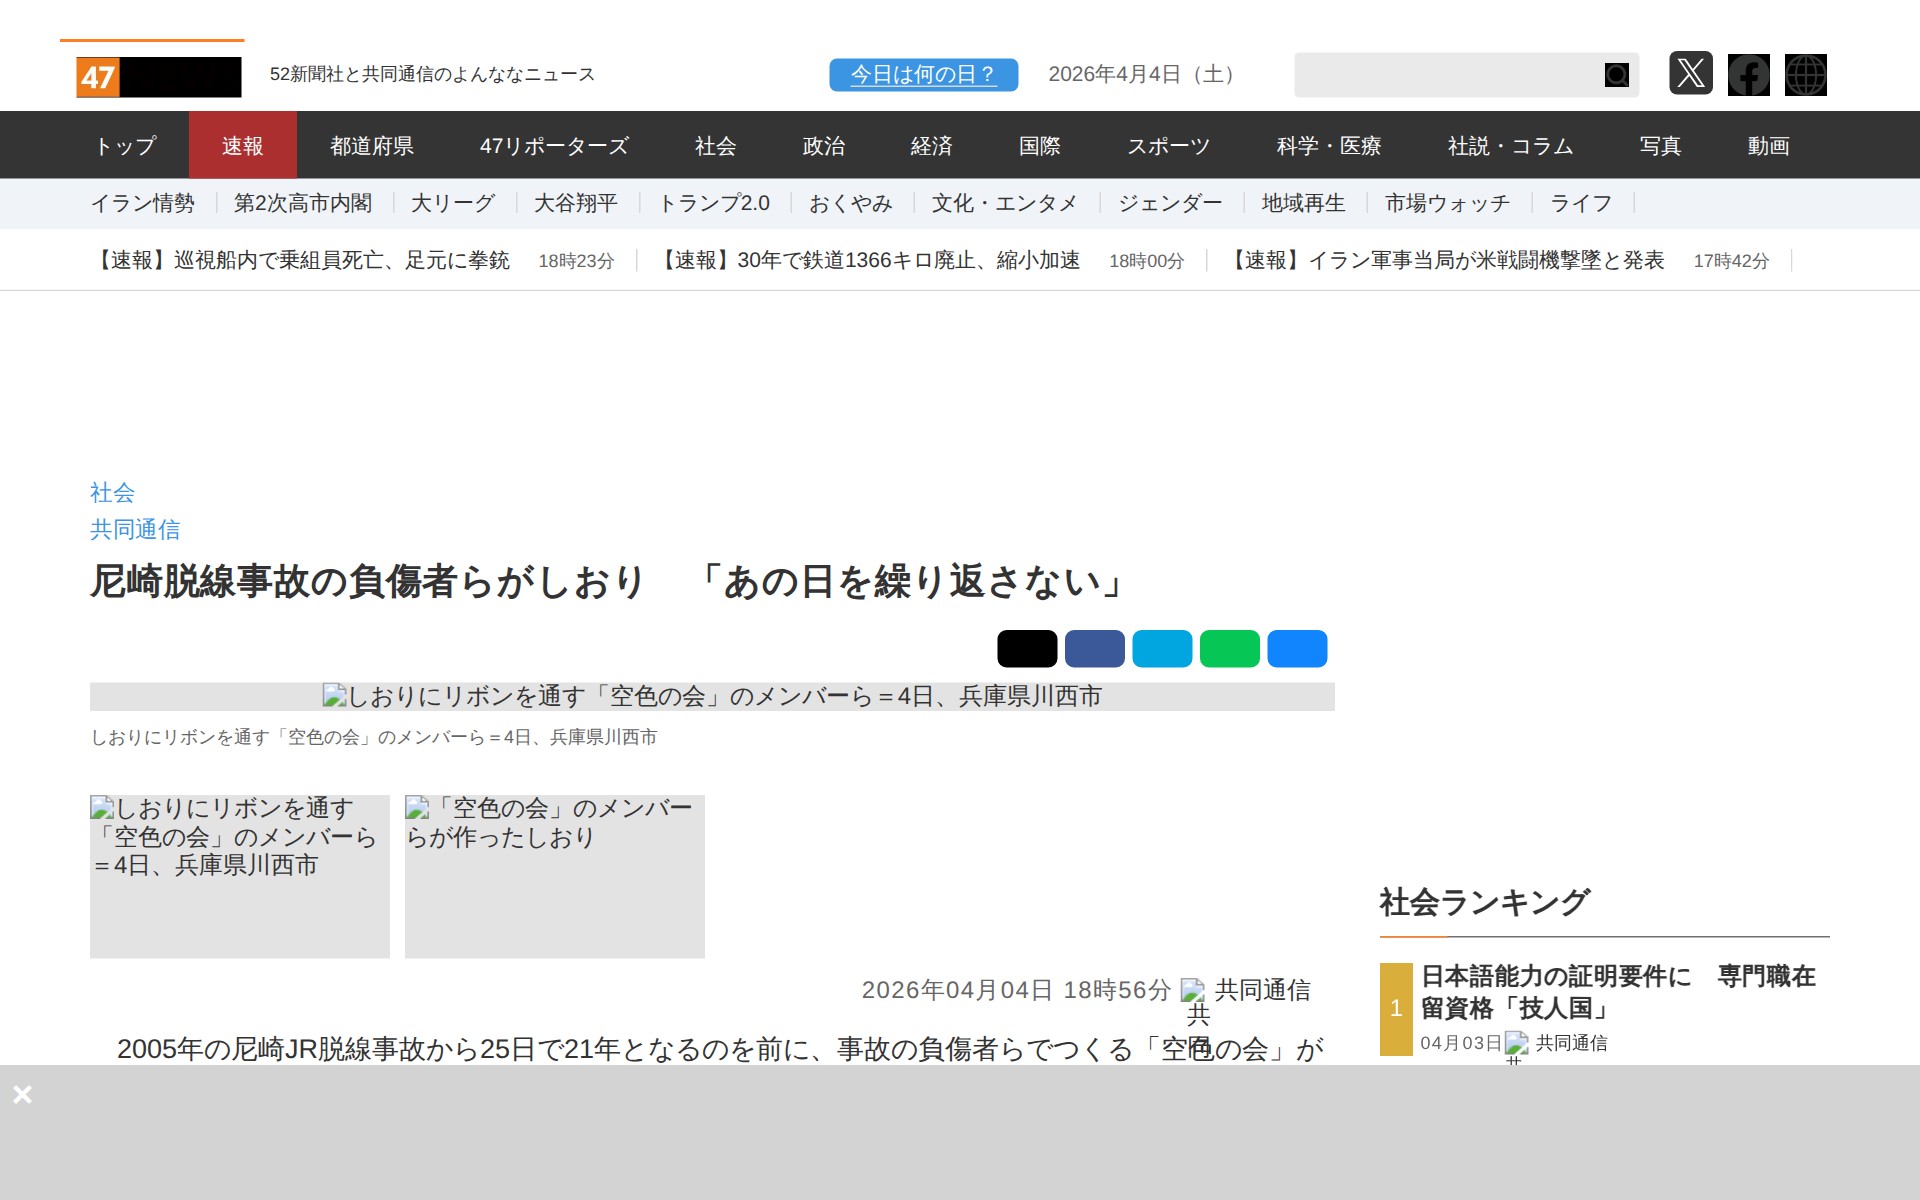Click the 今日は何の日？ button
1920x1200 pixels.
922,73
